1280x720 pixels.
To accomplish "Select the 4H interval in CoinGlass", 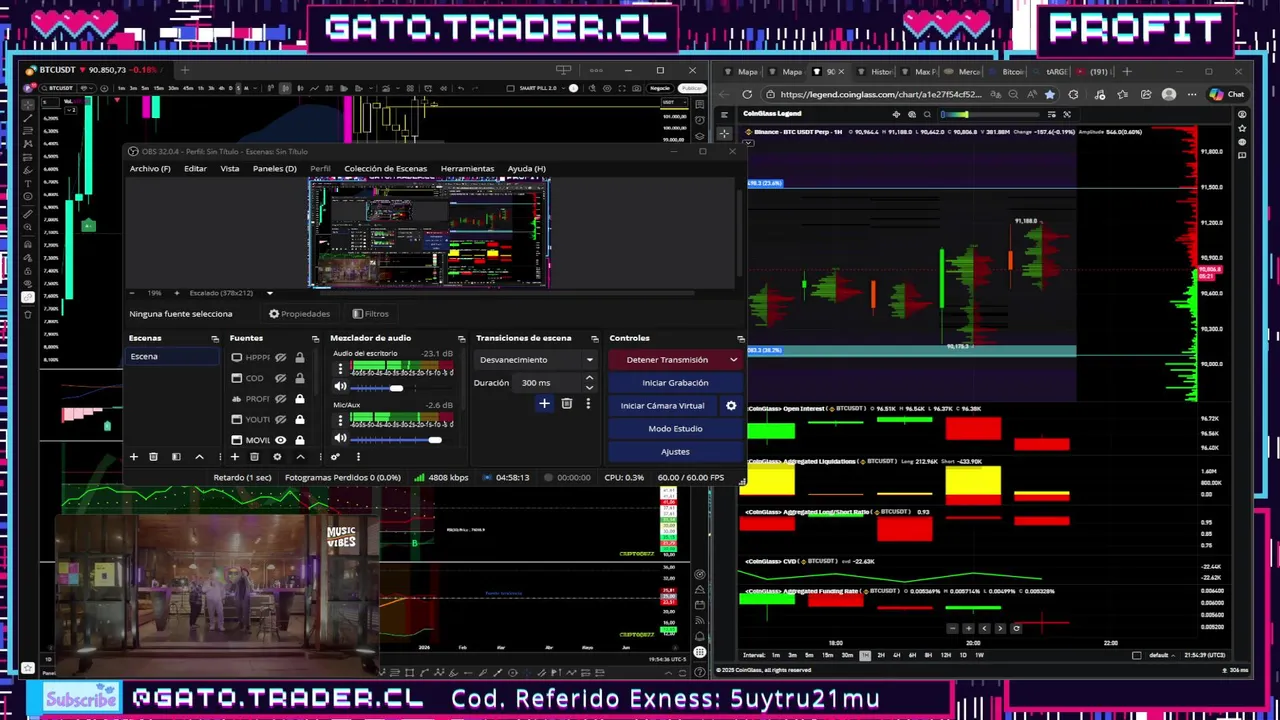I will [896, 656].
